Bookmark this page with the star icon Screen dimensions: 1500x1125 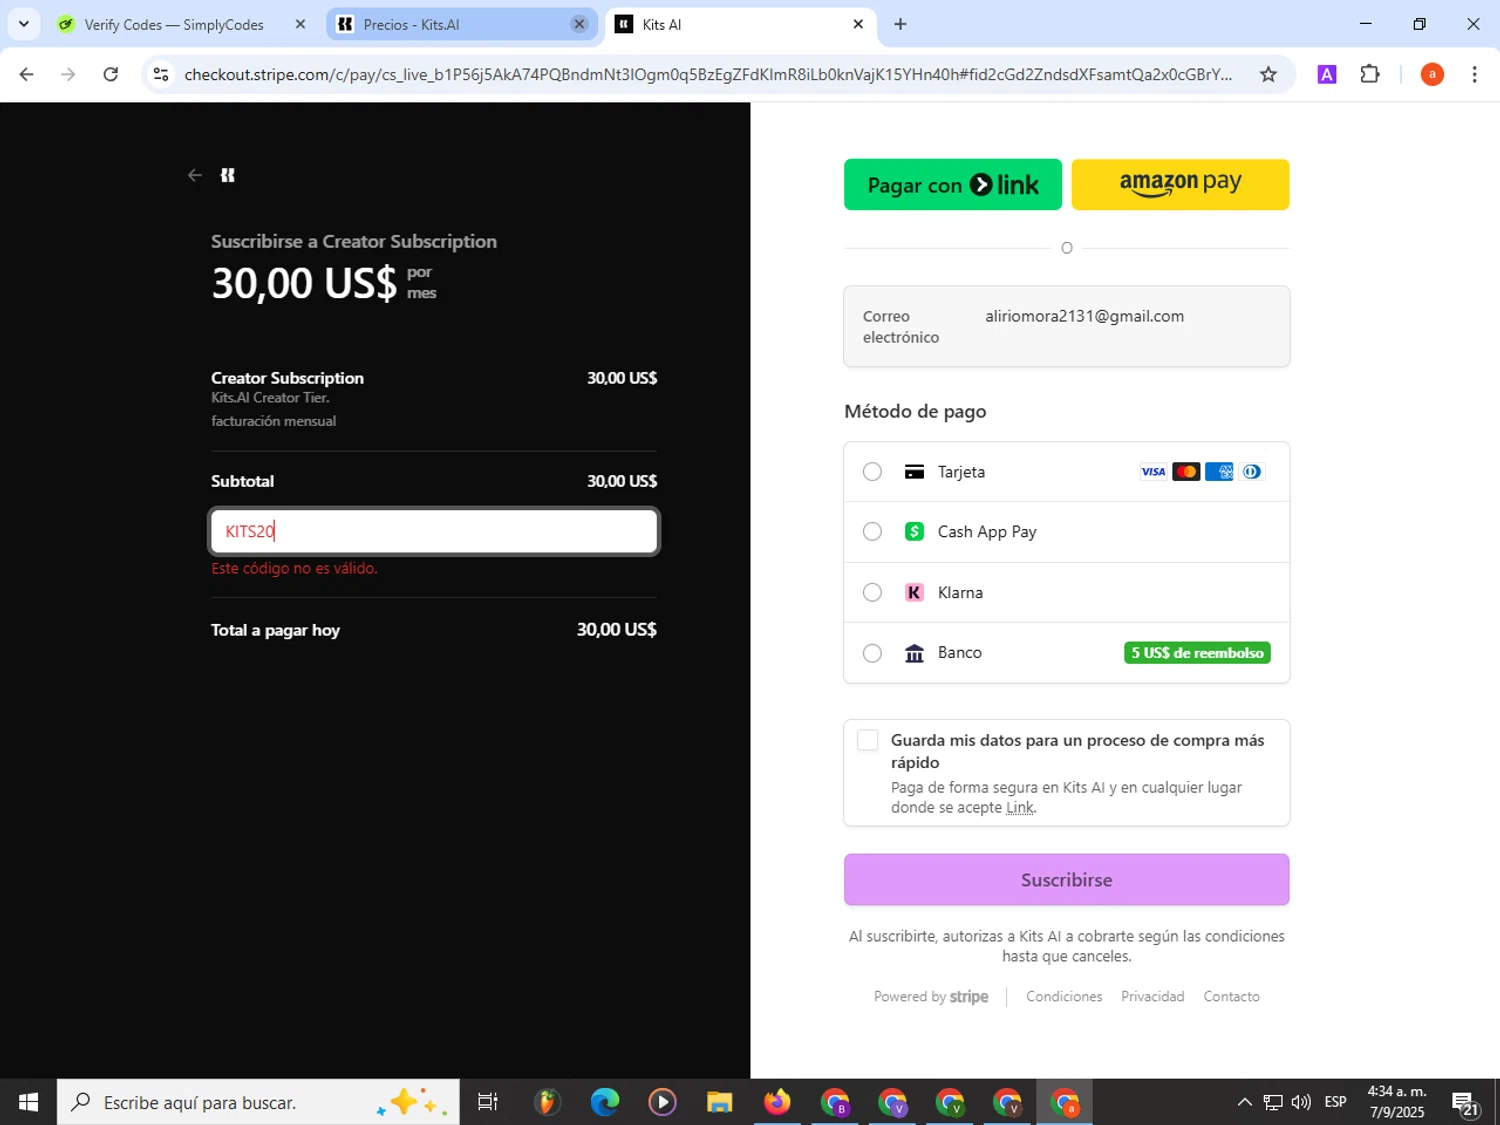coord(1268,74)
